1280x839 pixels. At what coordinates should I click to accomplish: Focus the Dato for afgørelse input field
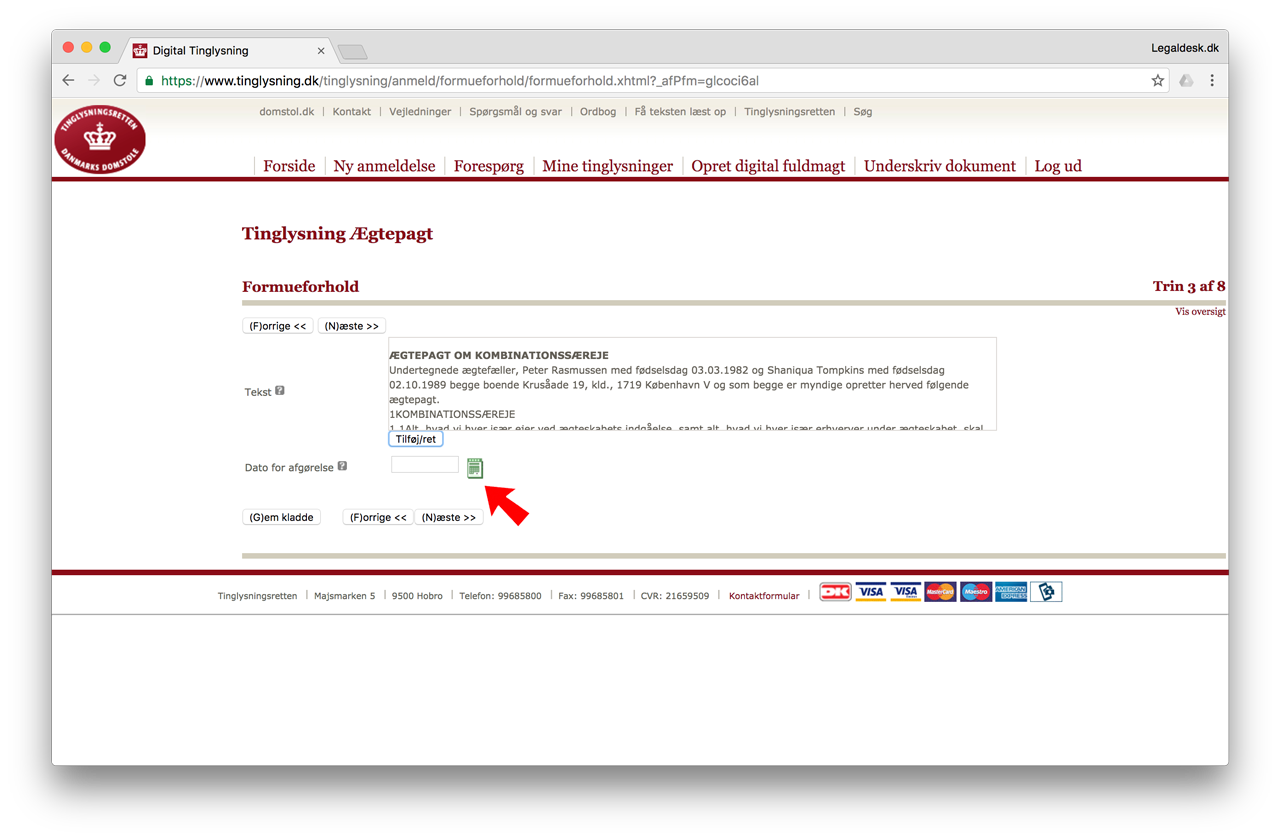[425, 465]
